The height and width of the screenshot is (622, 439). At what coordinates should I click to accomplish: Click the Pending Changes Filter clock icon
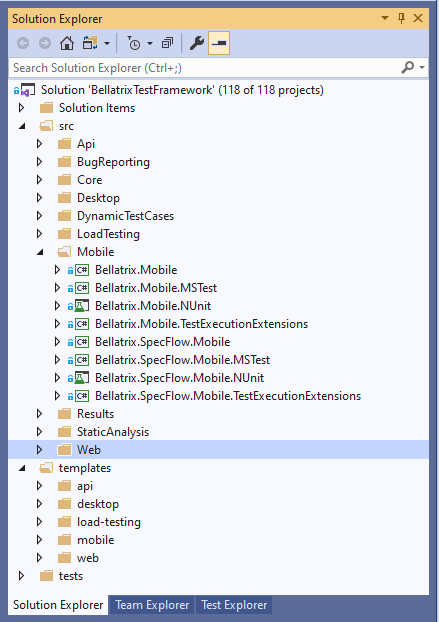134,43
